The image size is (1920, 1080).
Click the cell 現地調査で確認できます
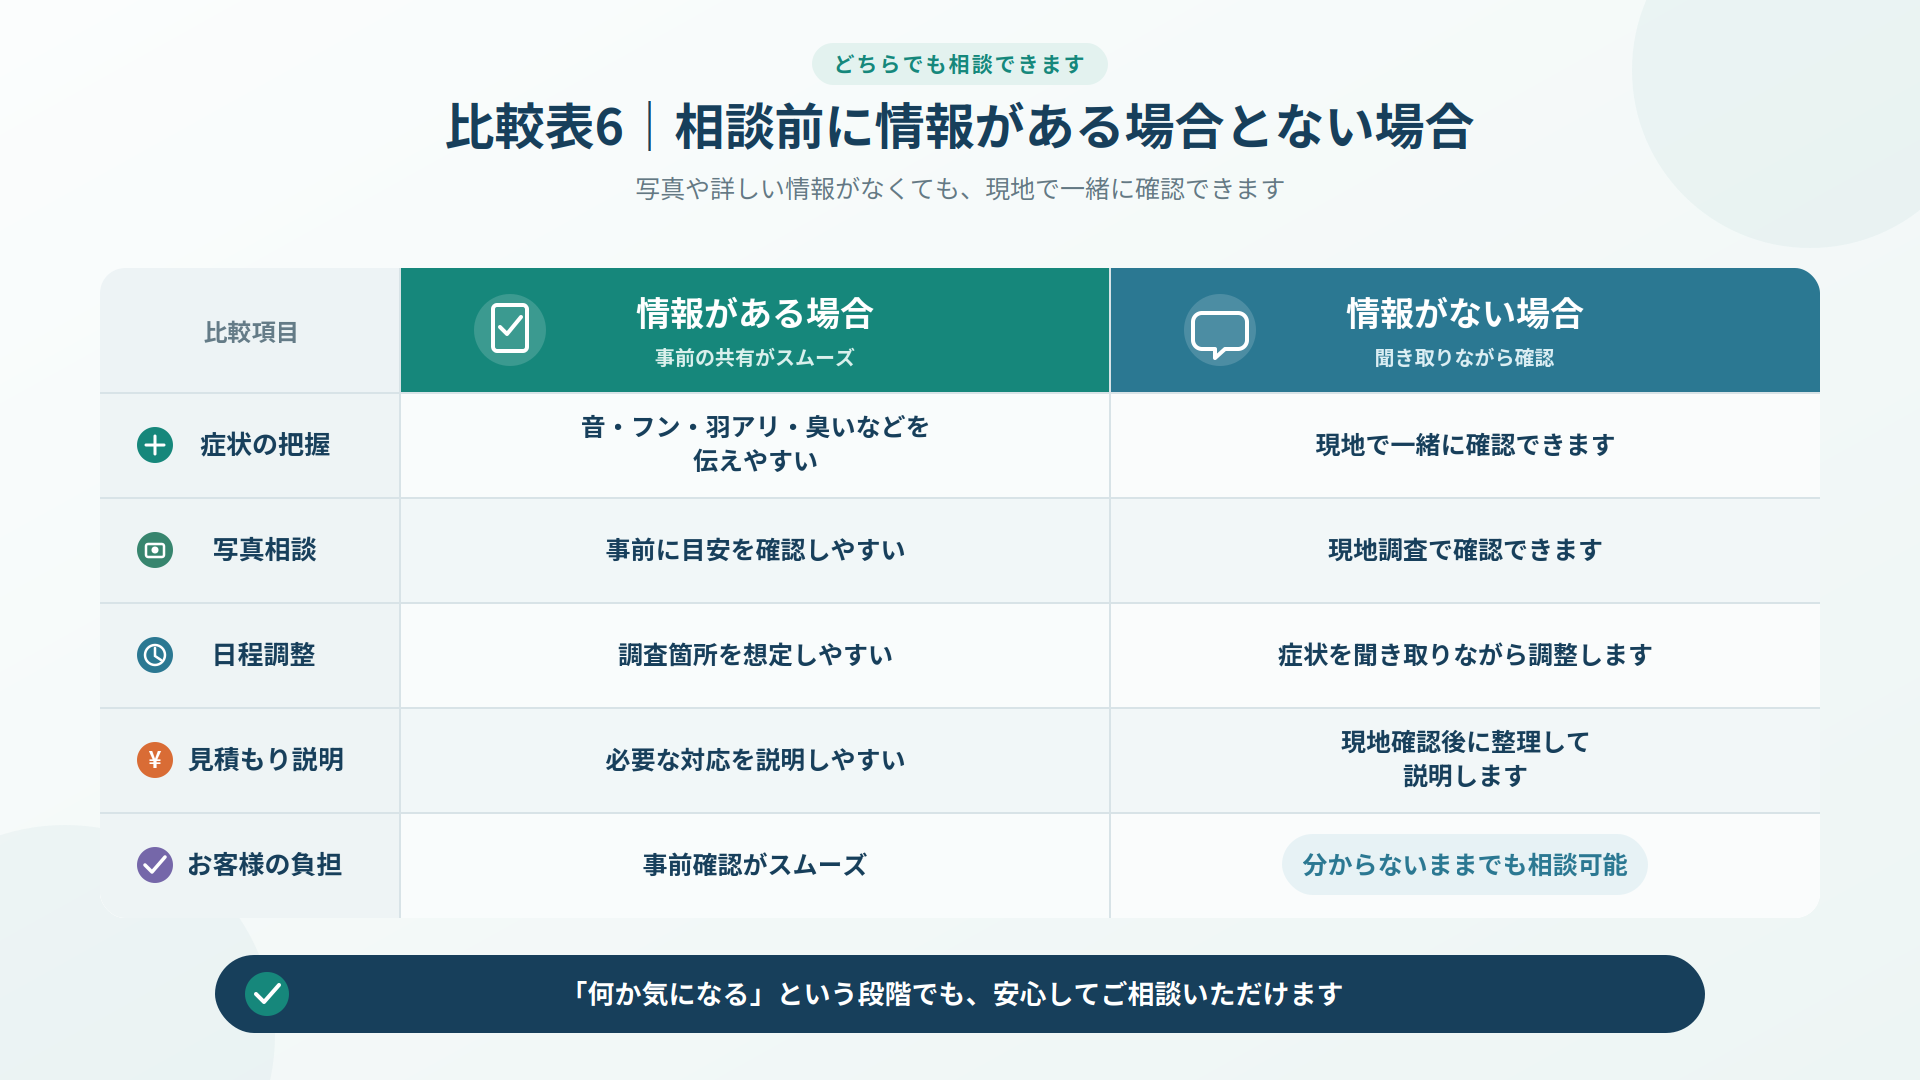click(x=1465, y=550)
